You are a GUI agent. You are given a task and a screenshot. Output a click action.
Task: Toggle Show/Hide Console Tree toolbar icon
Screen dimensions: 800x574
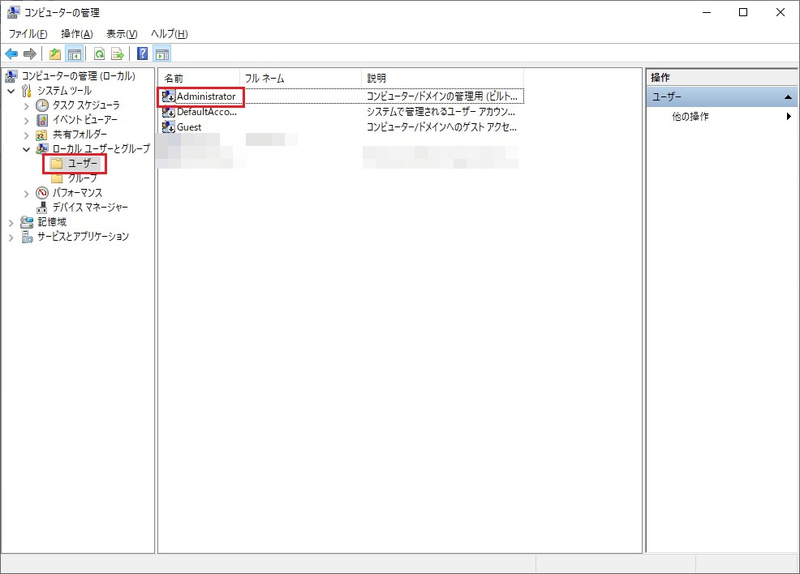(x=74, y=54)
